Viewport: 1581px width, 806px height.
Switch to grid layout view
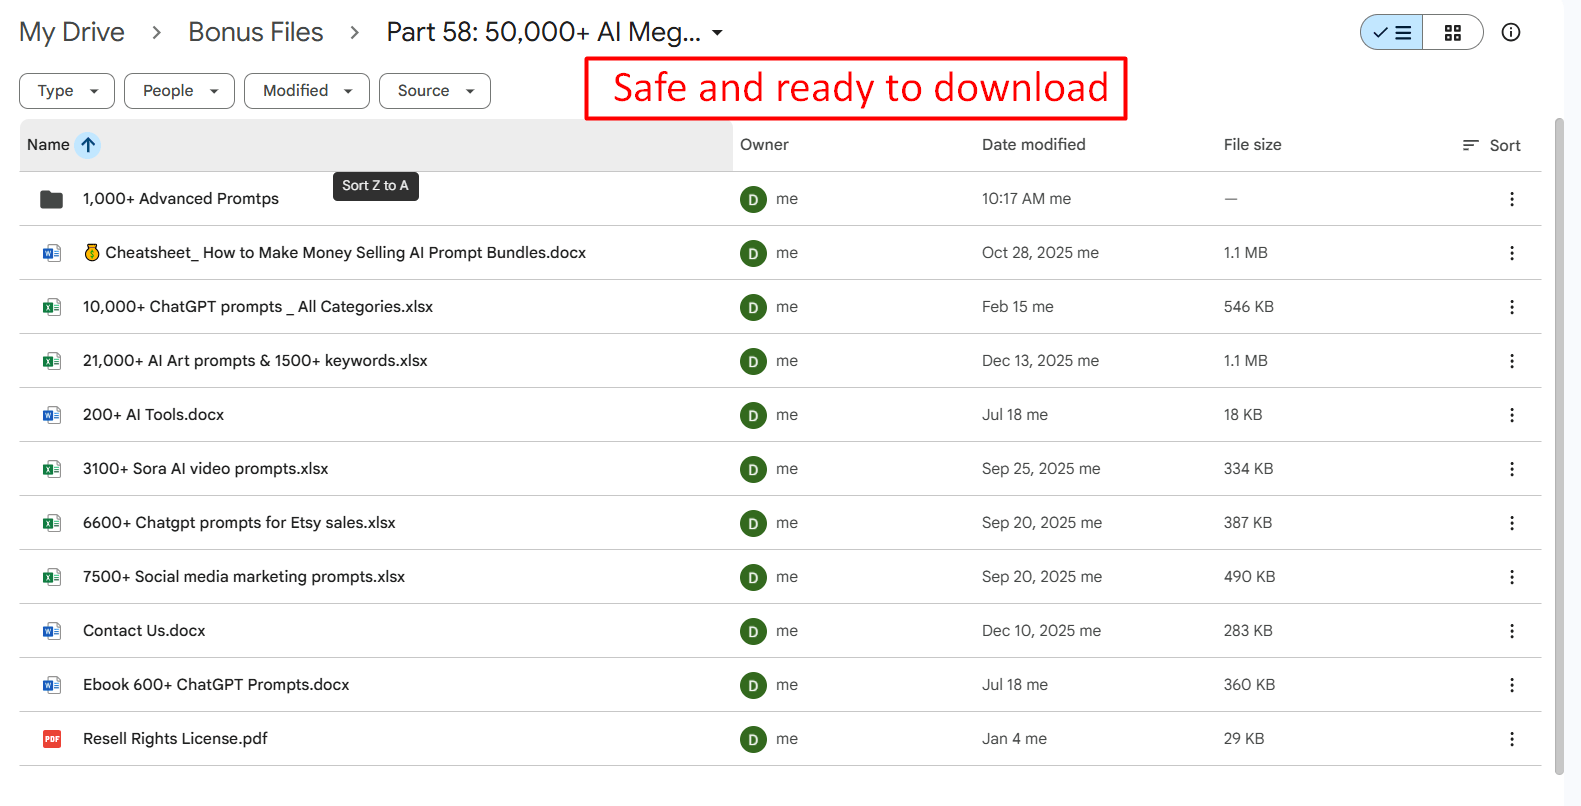coord(1453,33)
